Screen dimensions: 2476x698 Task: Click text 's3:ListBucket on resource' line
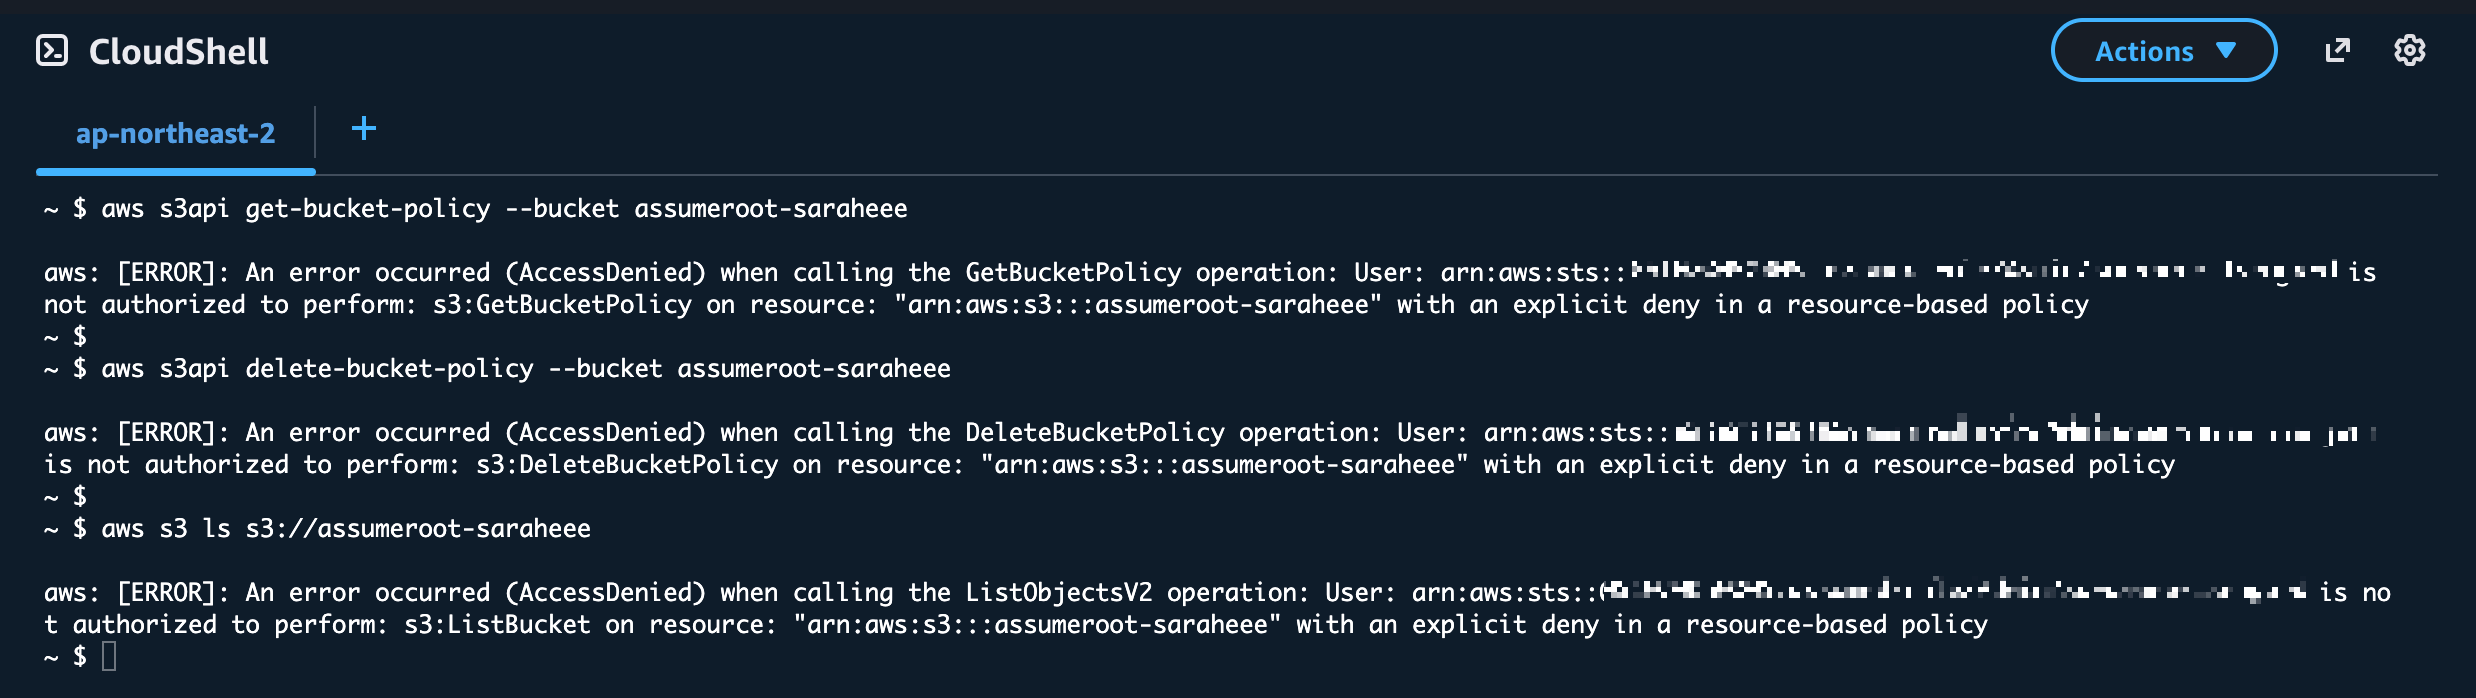1016,624
